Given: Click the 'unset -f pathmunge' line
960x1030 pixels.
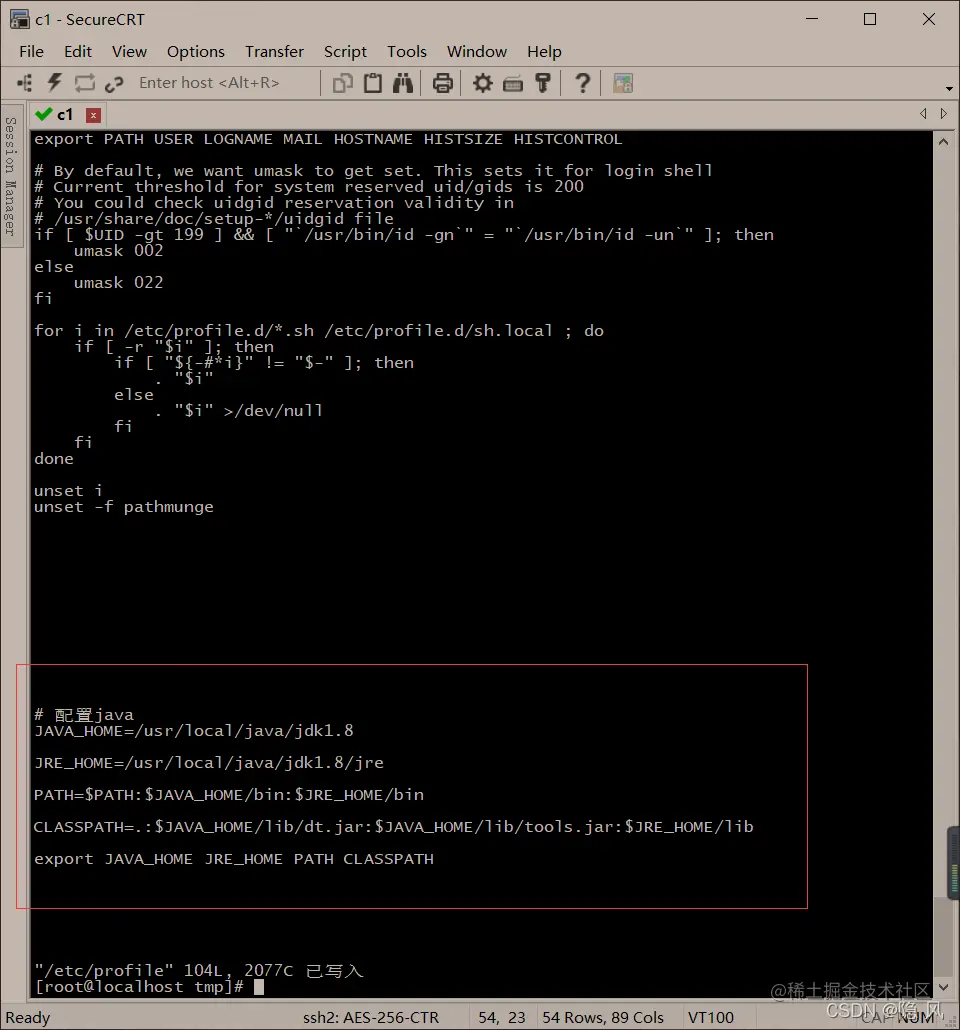Looking at the screenshot, I should (x=124, y=506).
